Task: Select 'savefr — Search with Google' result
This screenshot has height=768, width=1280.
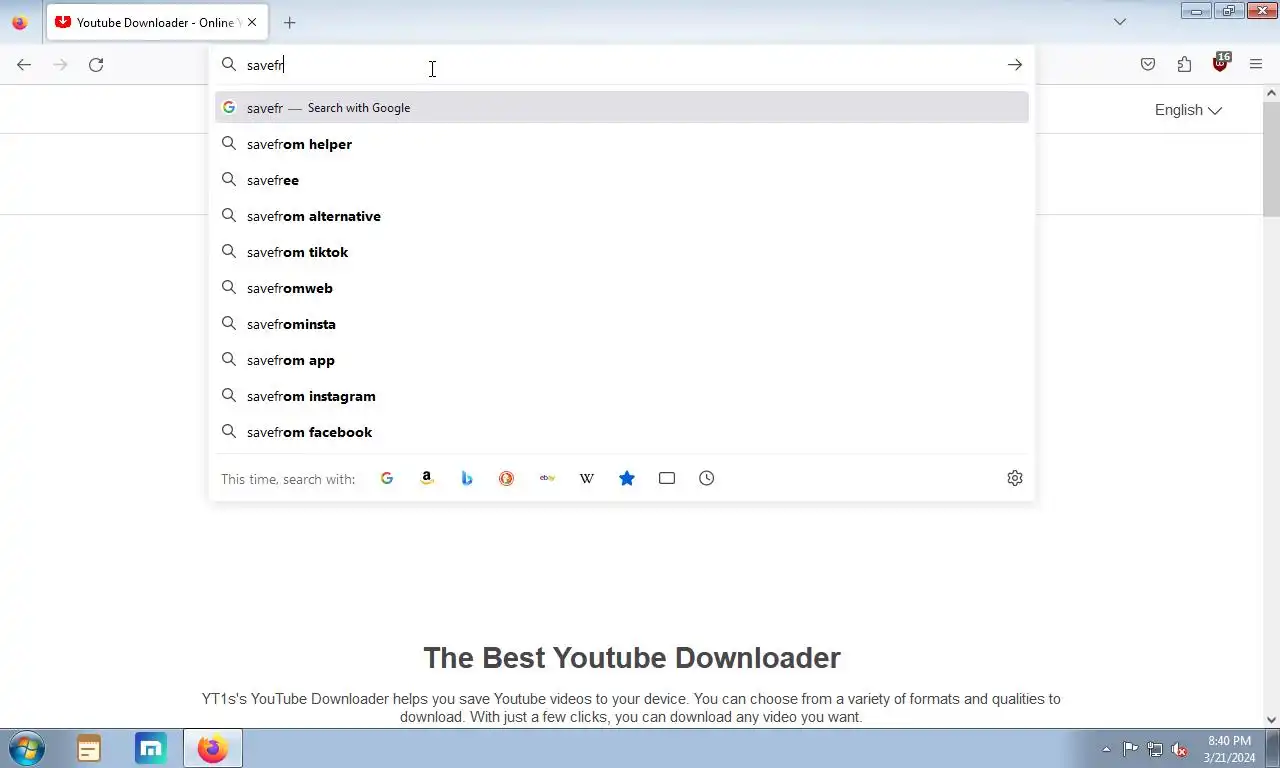Action: [622, 108]
